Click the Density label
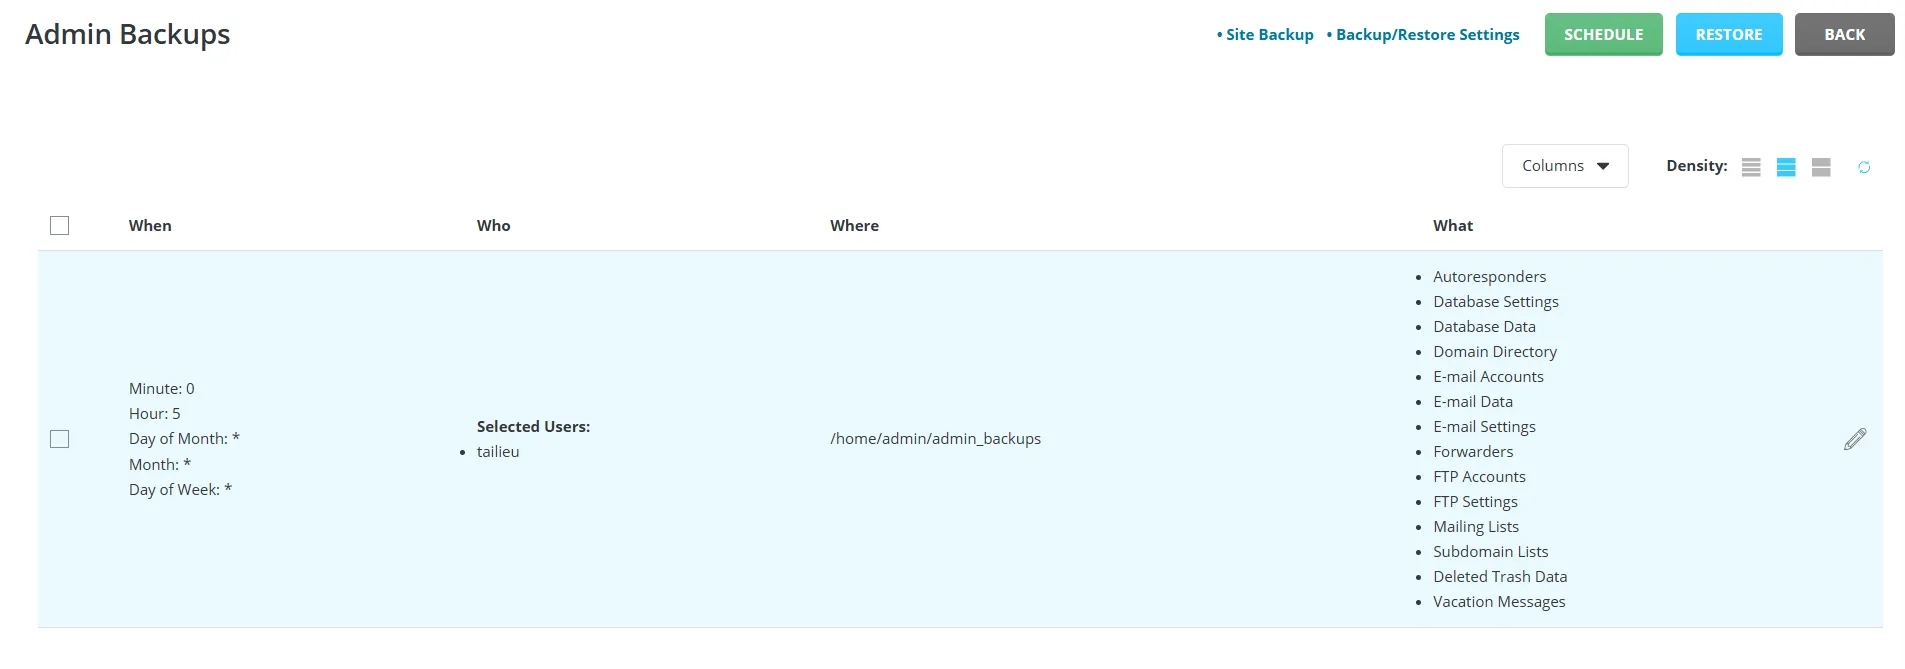This screenshot has width=1905, height=669. (1696, 166)
